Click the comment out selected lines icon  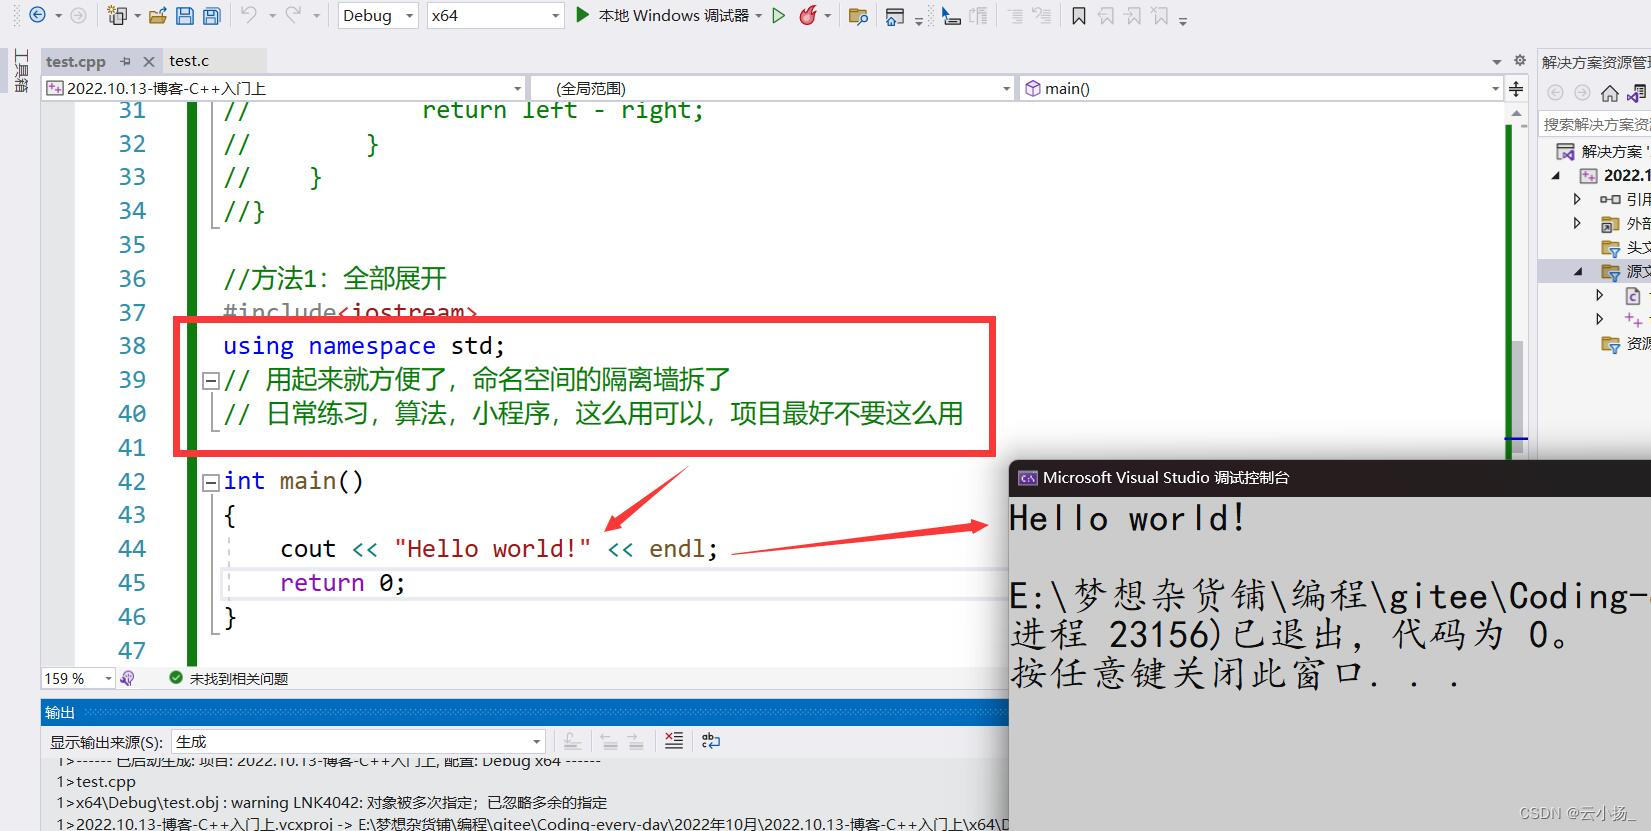click(x=1014, y=15)
